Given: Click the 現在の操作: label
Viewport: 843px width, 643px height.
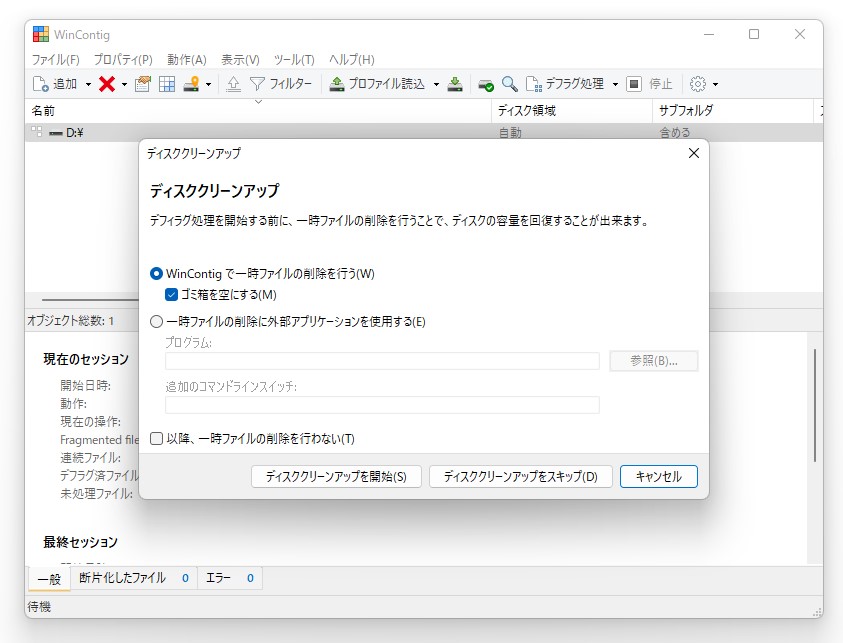Looking at the screenshot, I should 90,421.
